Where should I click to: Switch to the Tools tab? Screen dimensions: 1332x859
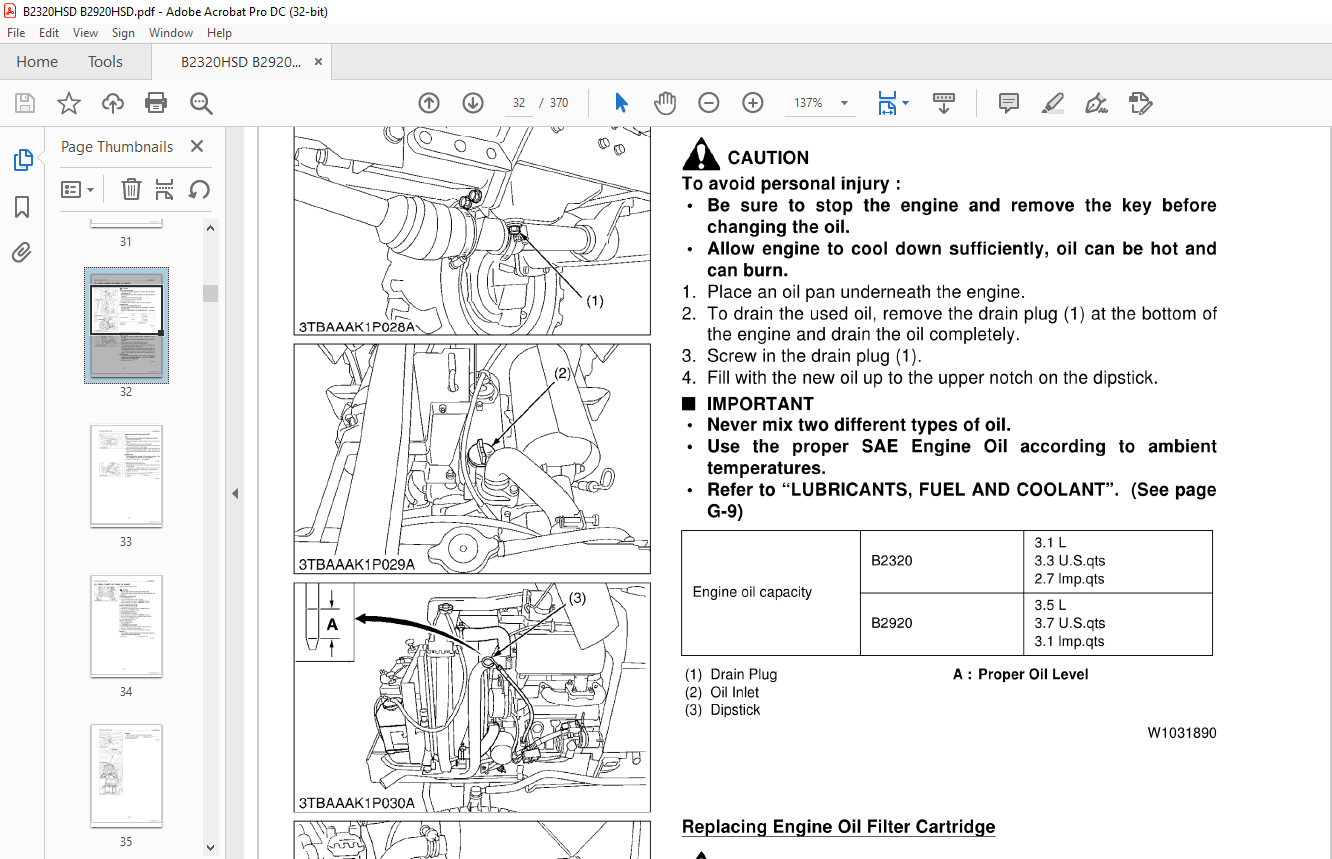[105, 62]
